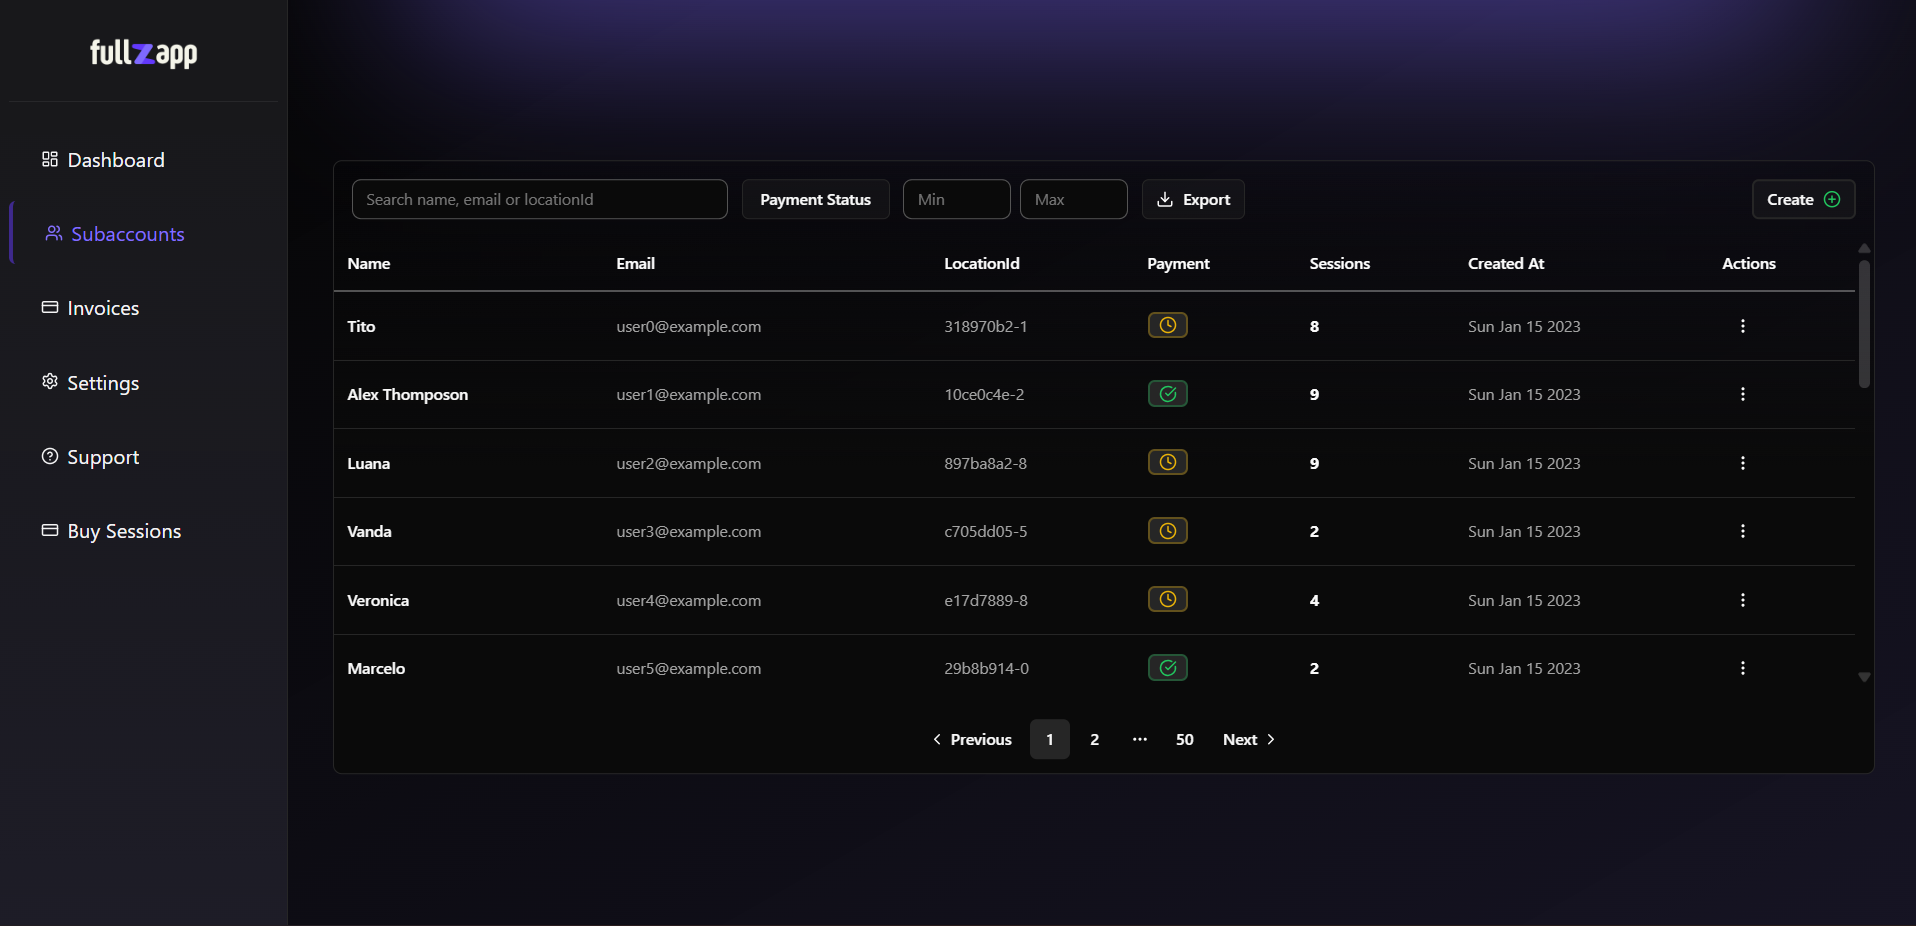Open the three-dot actions menu for Tito
This screenshot has height=926, width=1916.
pos(1742,326)
